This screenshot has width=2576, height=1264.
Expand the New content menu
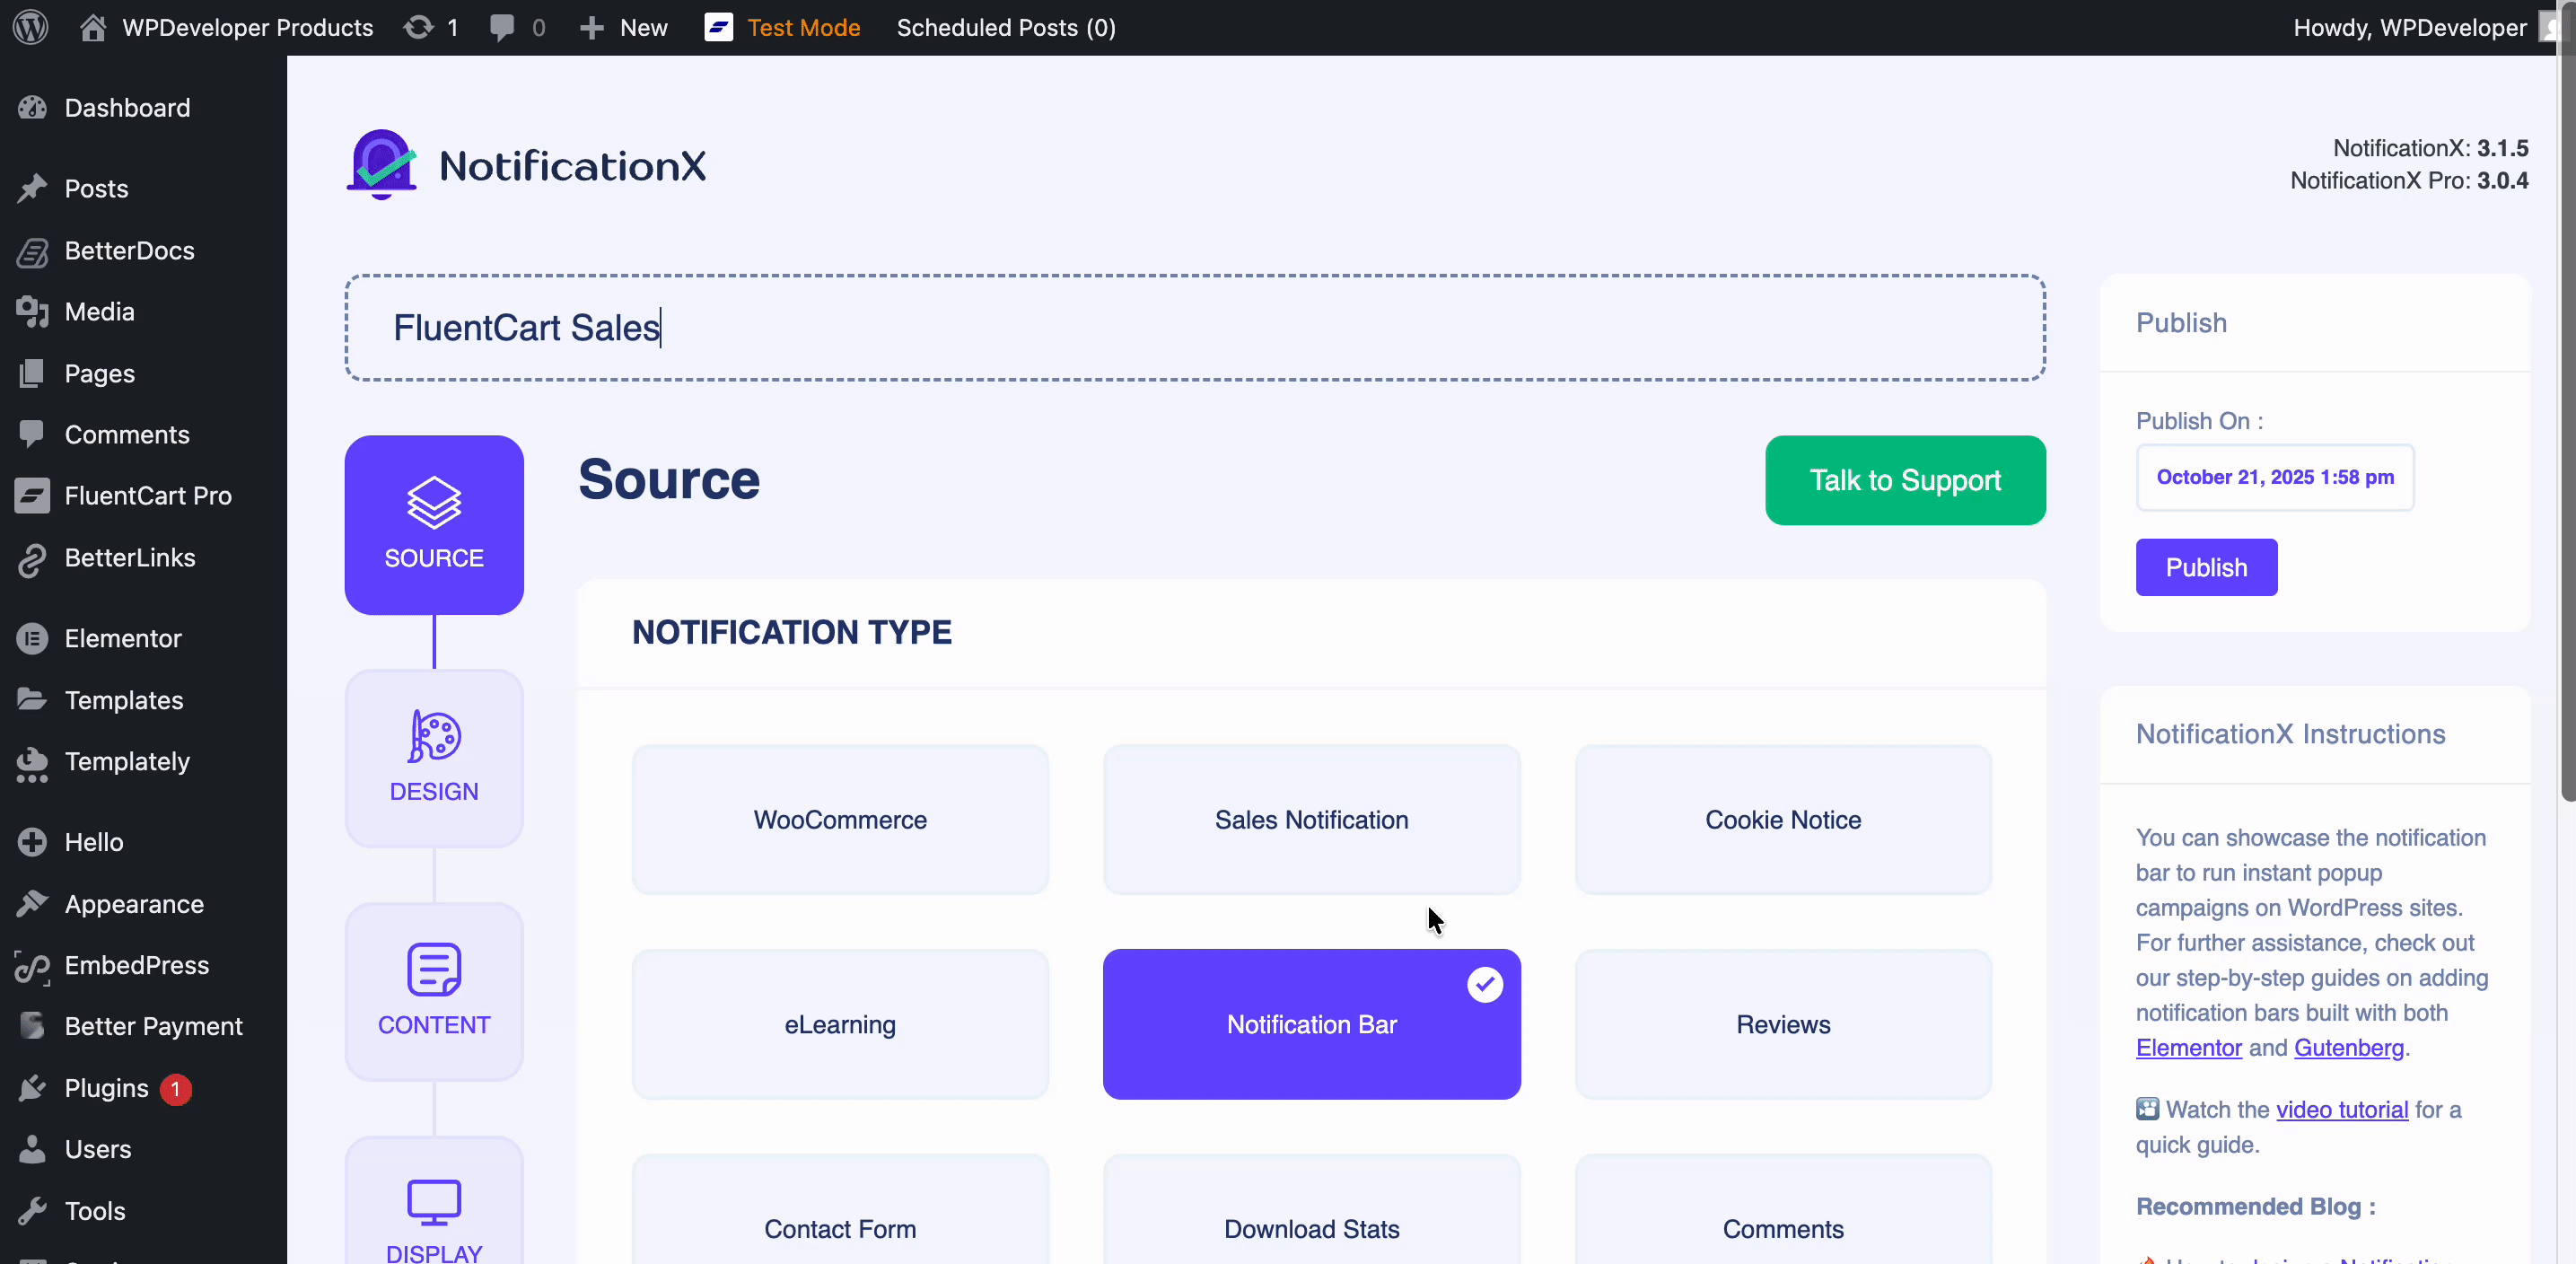coord(624,27)
